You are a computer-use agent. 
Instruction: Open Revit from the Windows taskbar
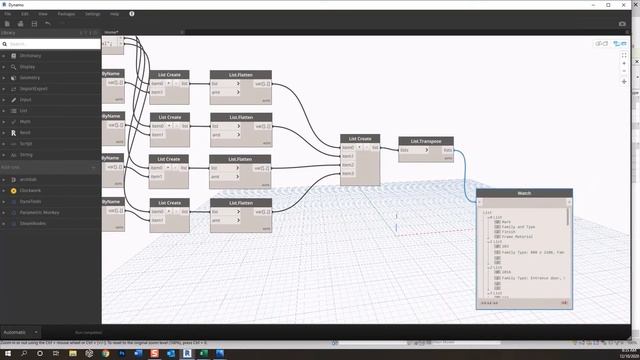click(x=187, y=353)
